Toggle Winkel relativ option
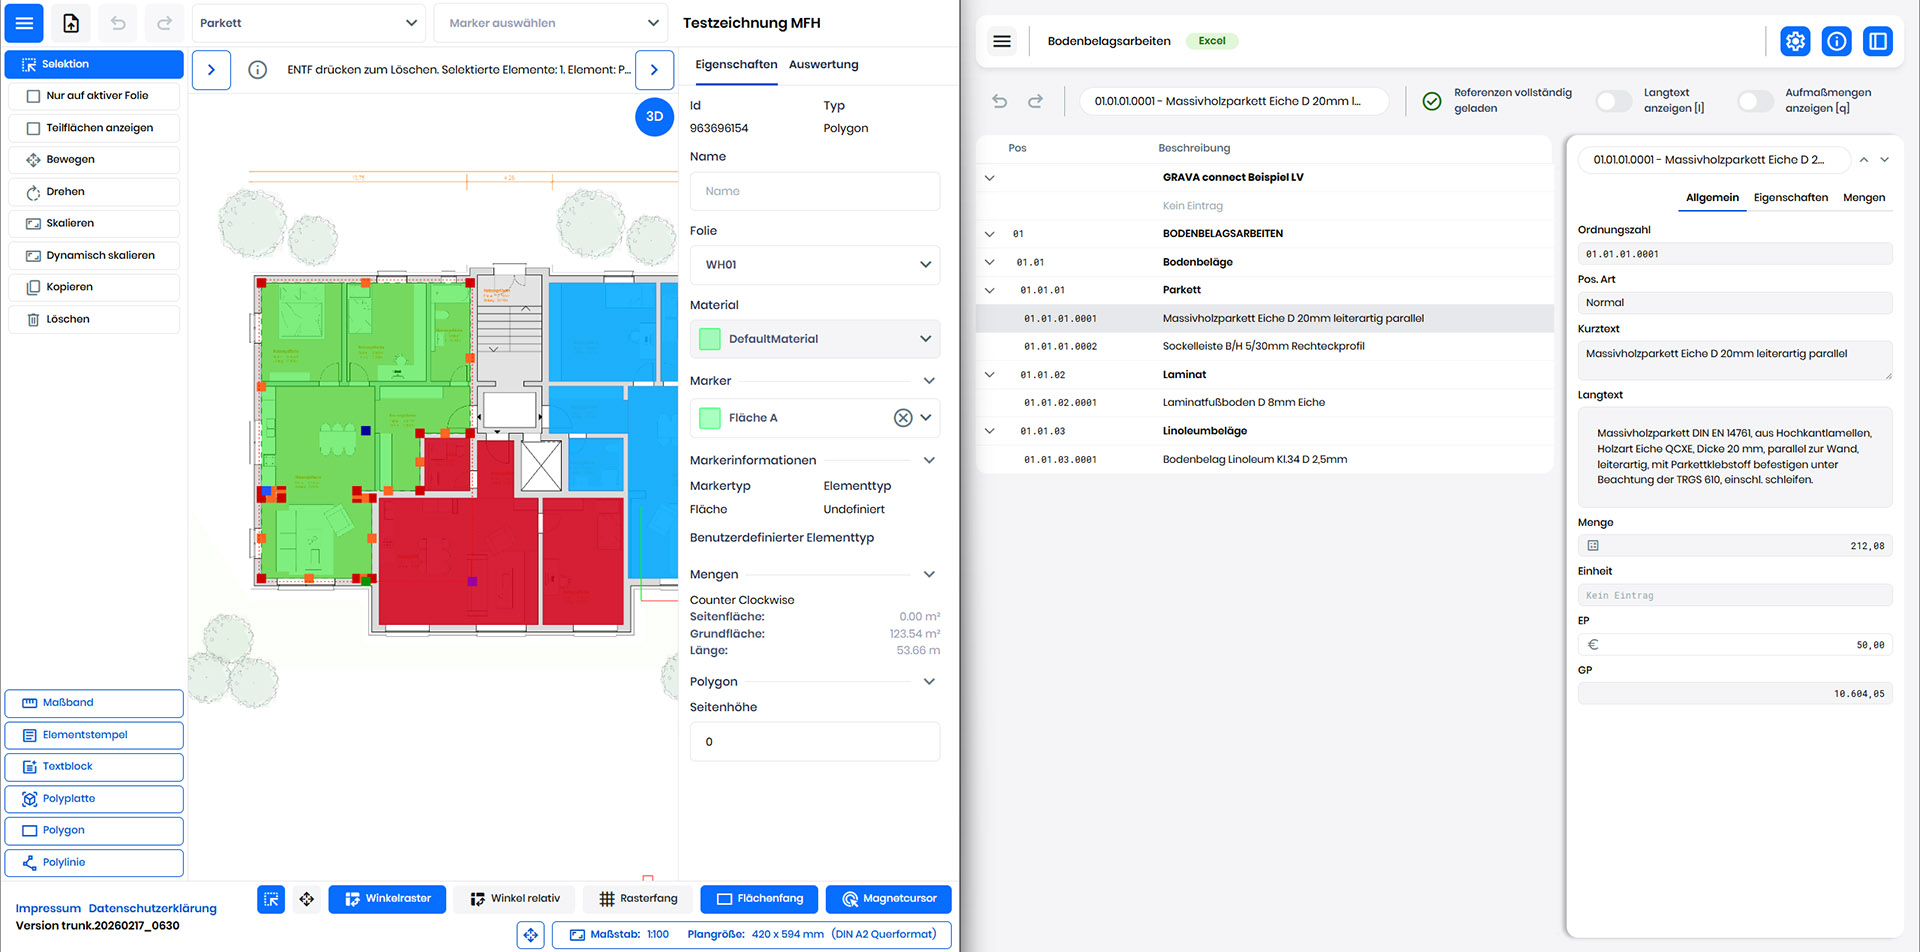The image size is (1920, 952). (x=514, y=899)
